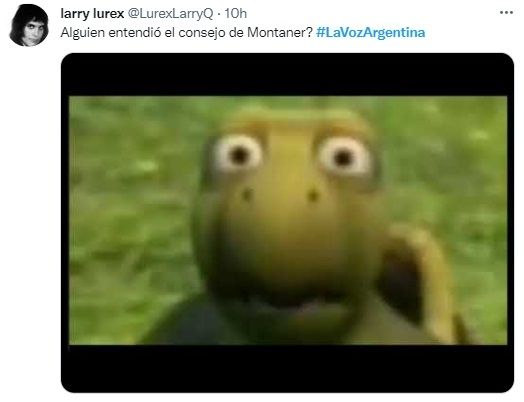The height and width of the screenshot is (402, 524).
Task: Open the tweet via the 10h timestamp
Action: 235,13
